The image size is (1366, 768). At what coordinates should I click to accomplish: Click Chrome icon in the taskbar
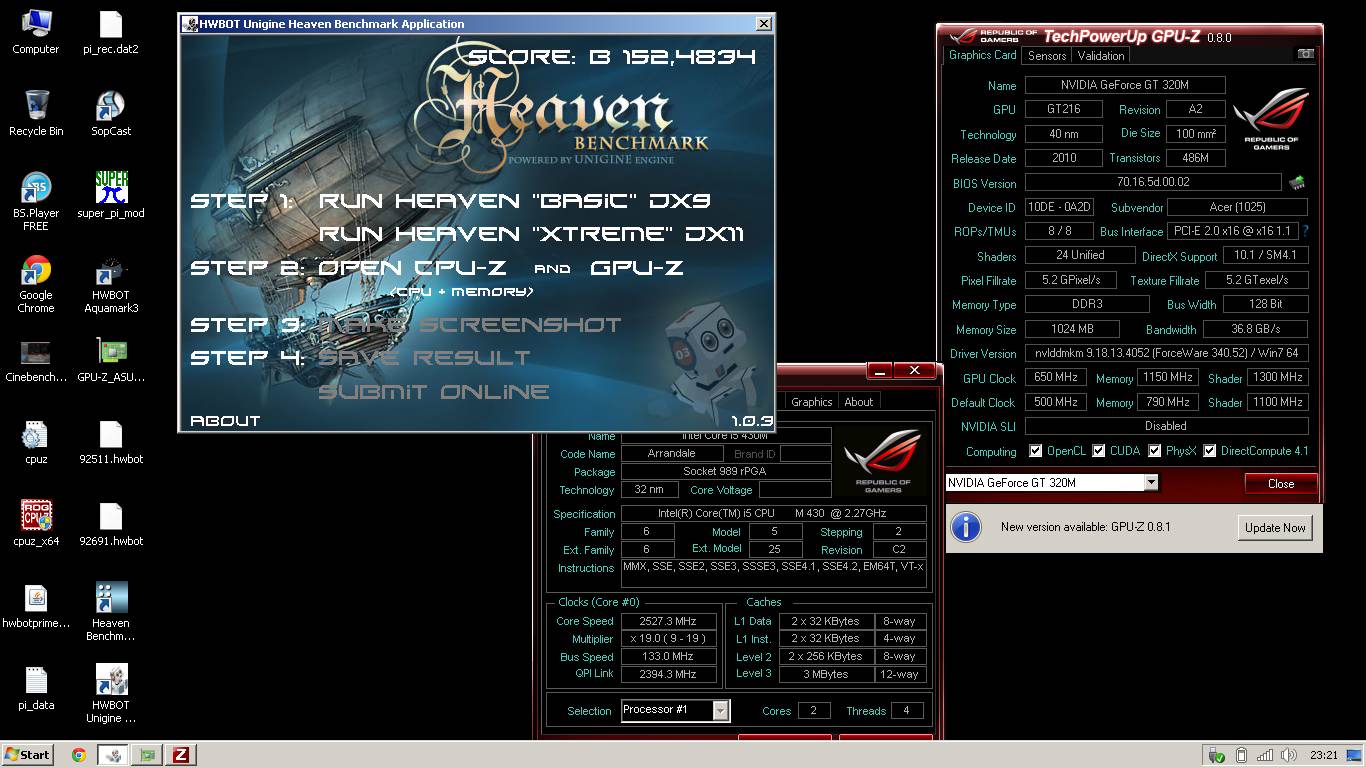pyautogui.click(x=79, y=755)
